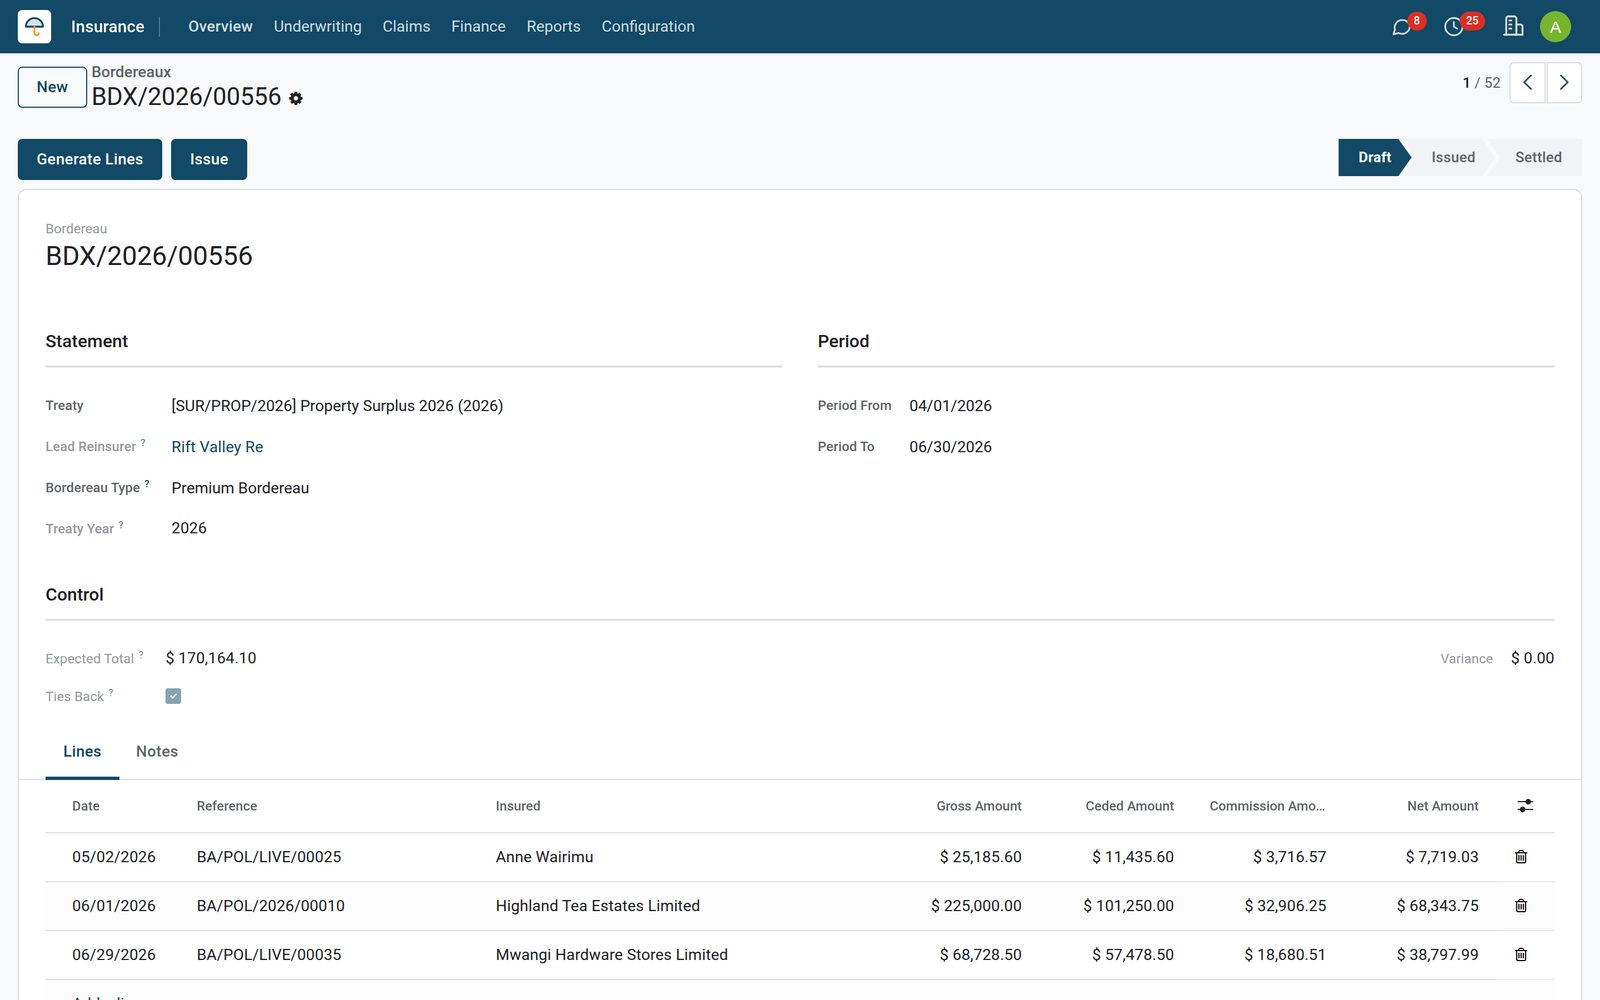The width and height of the screenshot is (1600, 1000).
Task: Click the net amount $ 38,797.99
Action: click(x=1437, y=955)
